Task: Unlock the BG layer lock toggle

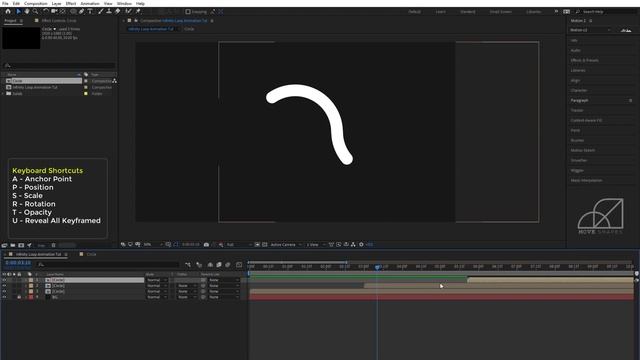Action: click(x=19, y=297)
